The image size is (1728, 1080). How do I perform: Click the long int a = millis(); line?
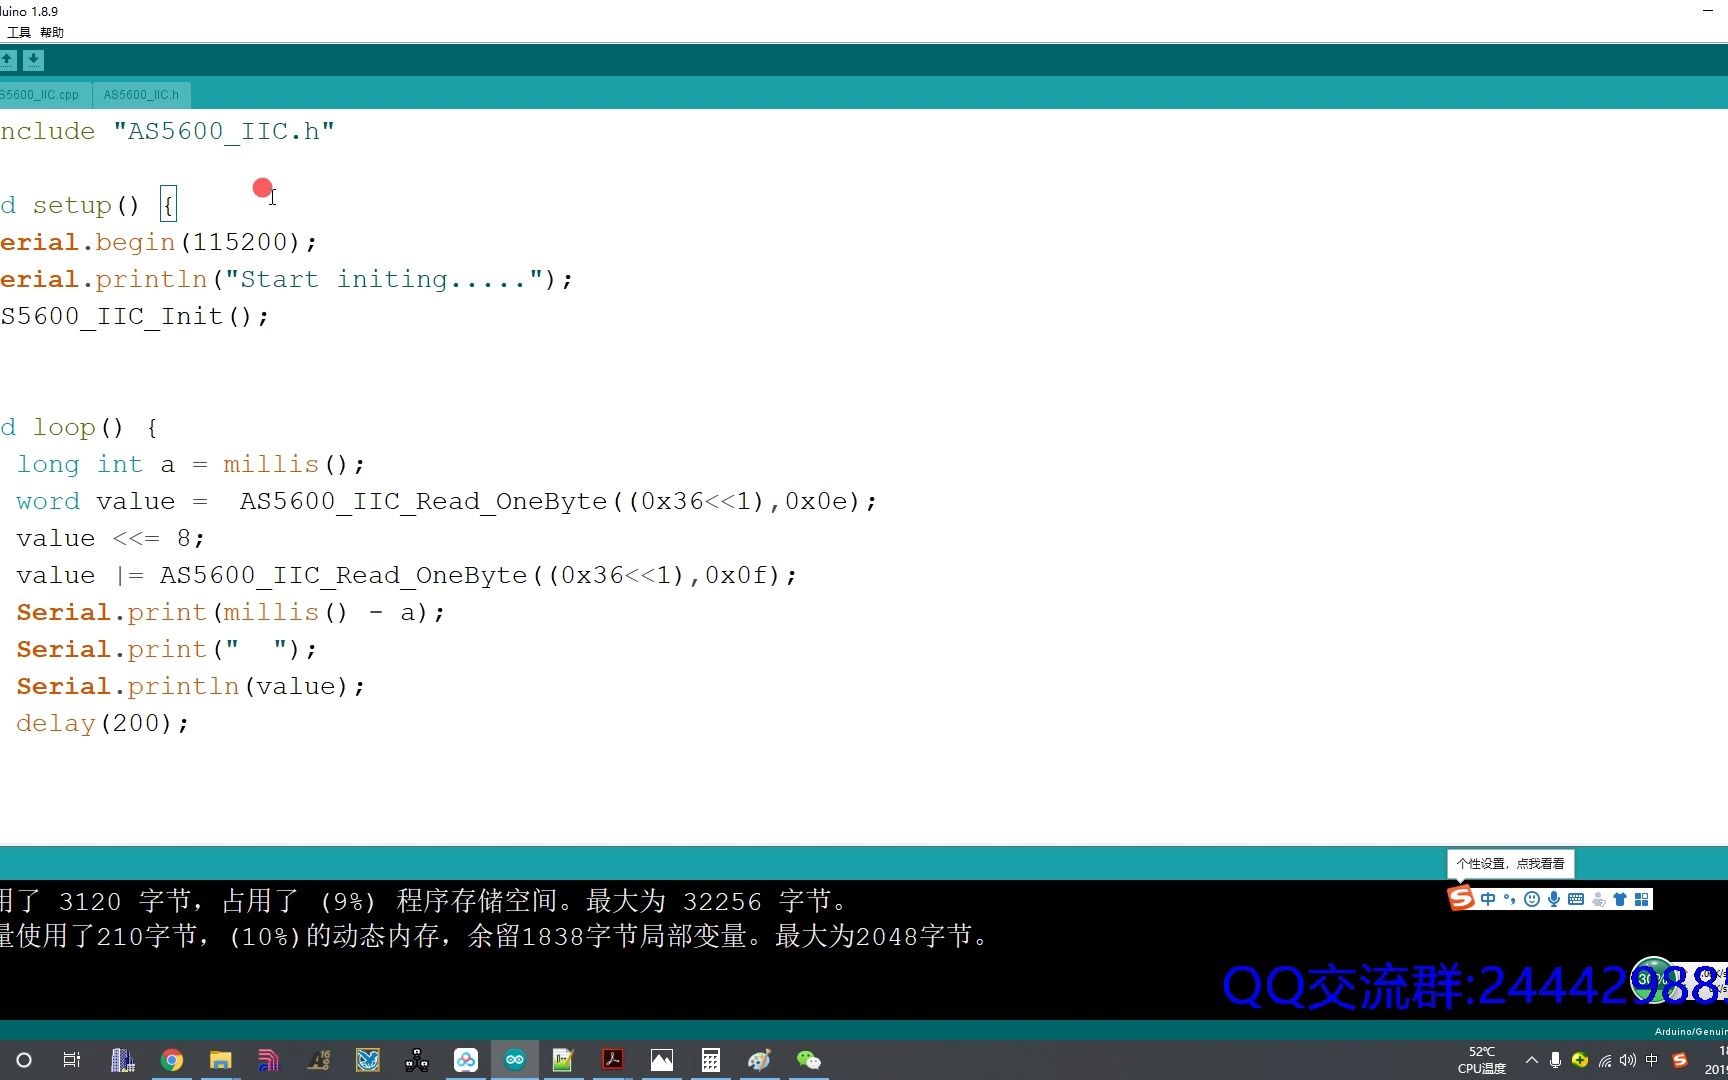point(191,464)
